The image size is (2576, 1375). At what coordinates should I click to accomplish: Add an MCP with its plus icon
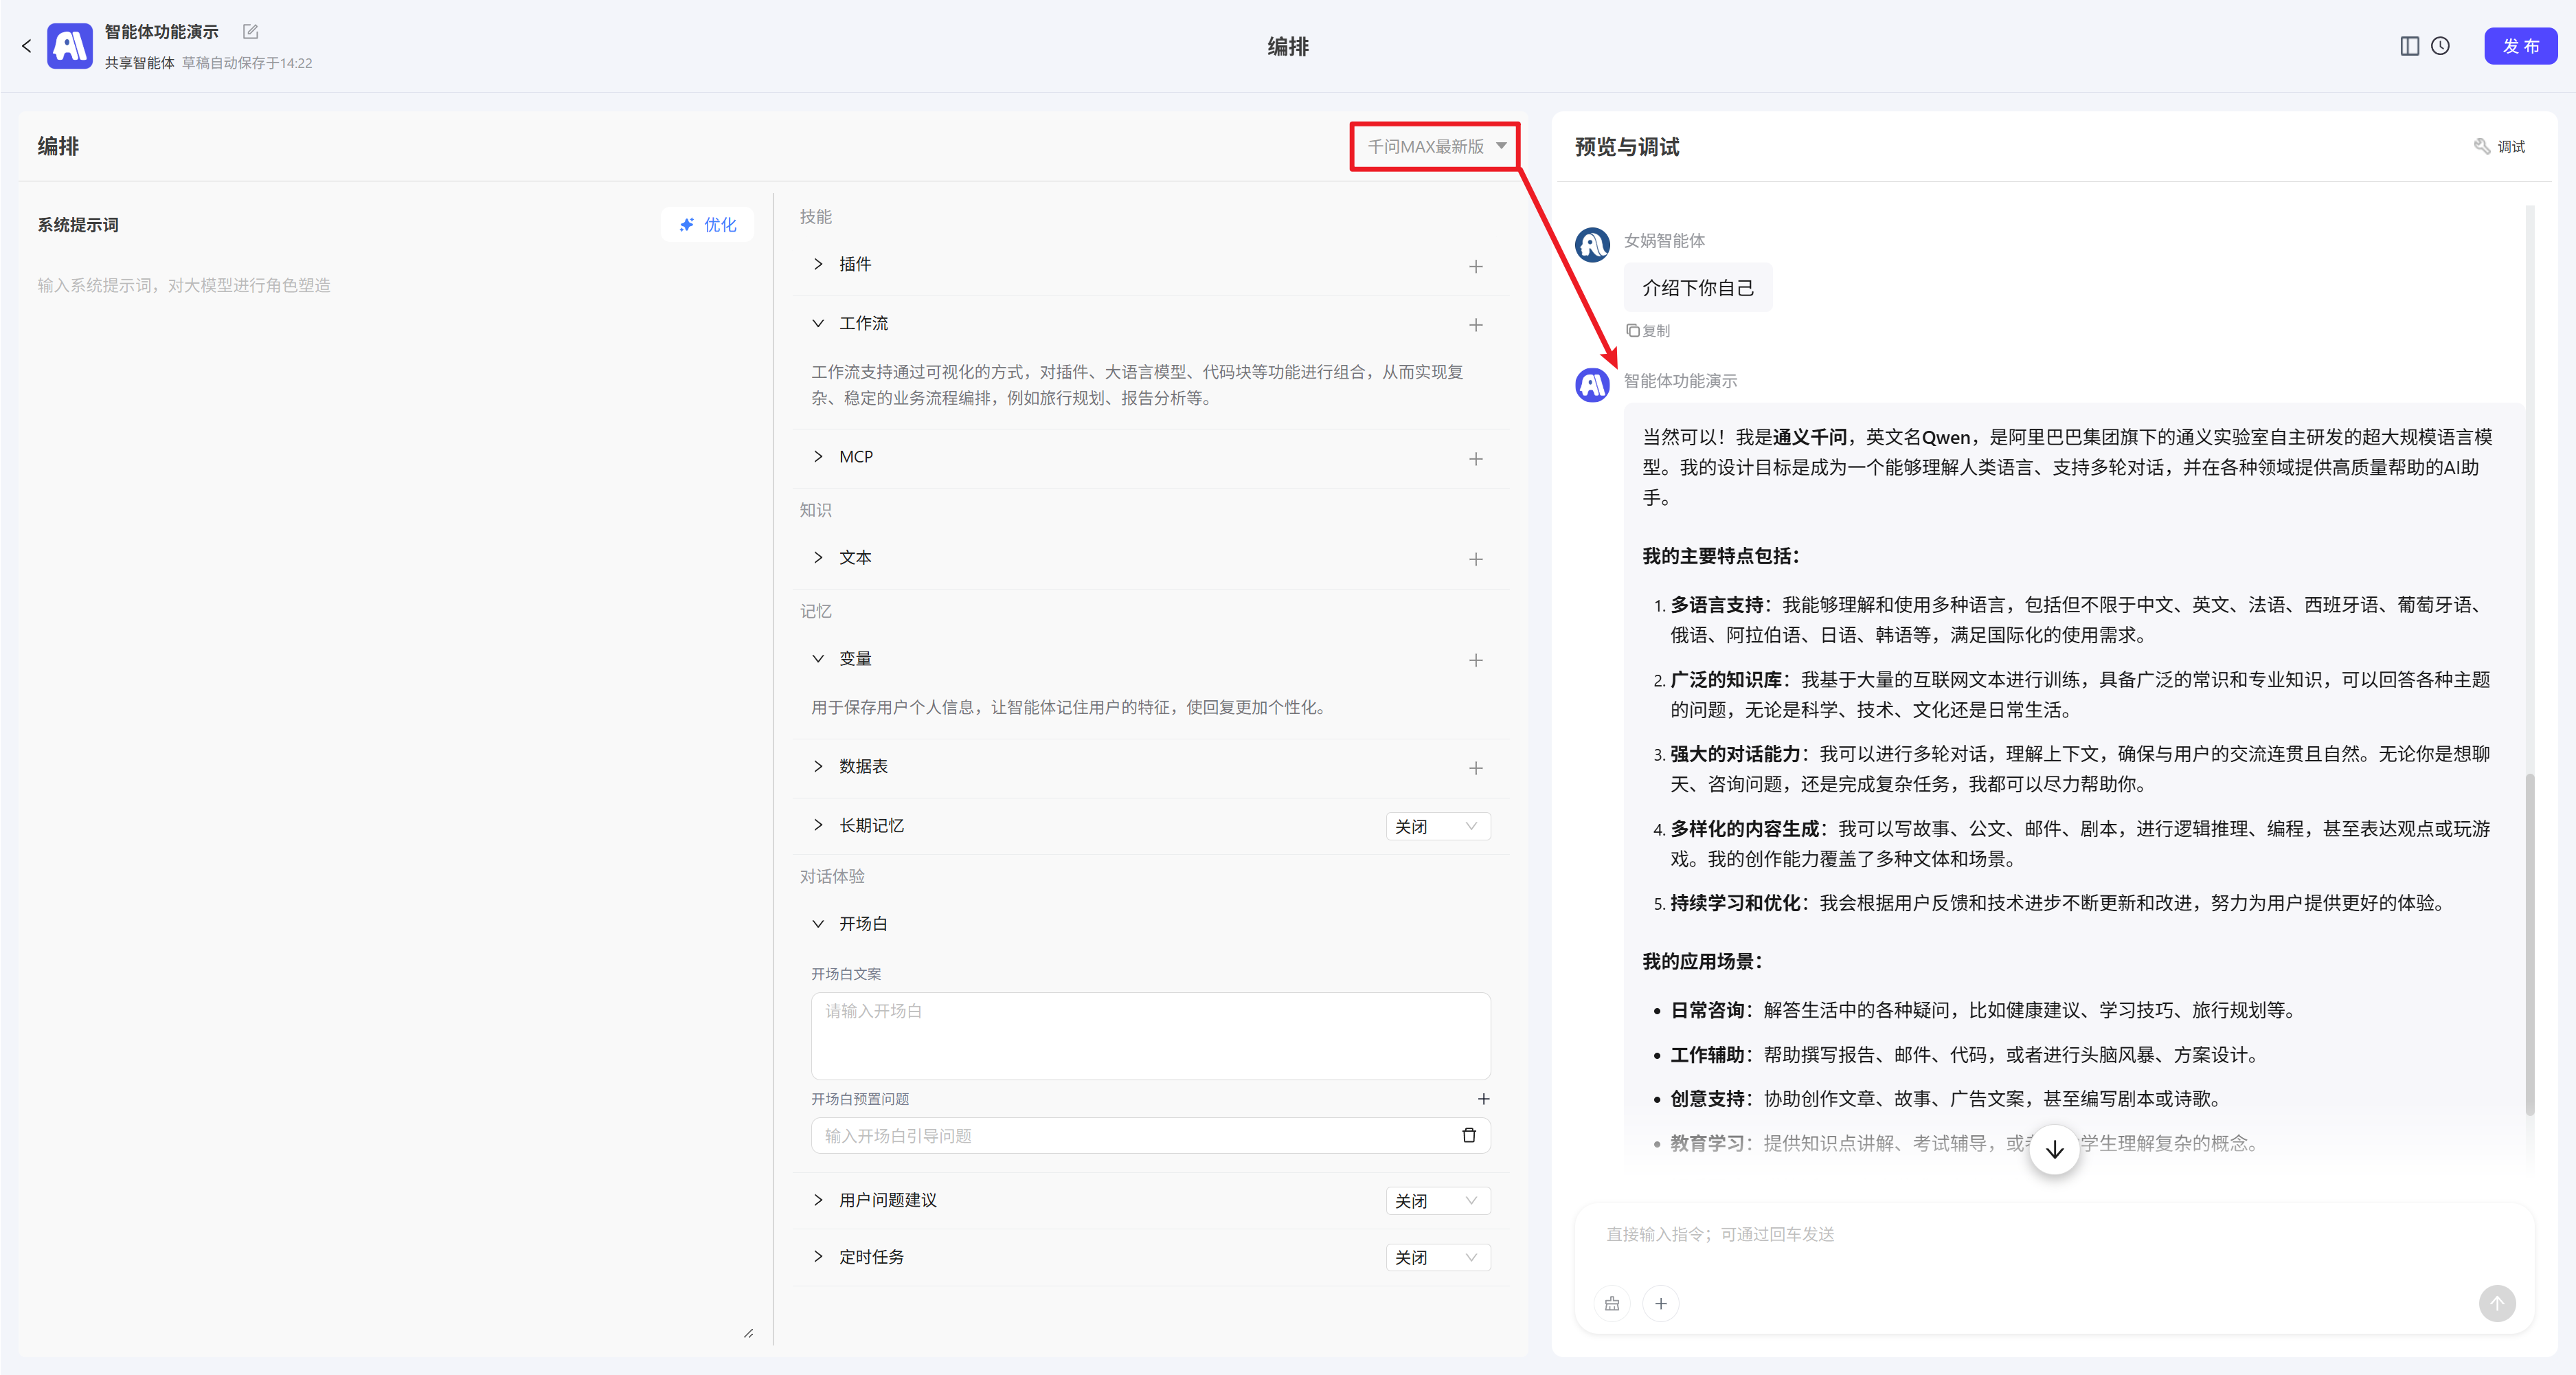click(x=1475, y=459)
